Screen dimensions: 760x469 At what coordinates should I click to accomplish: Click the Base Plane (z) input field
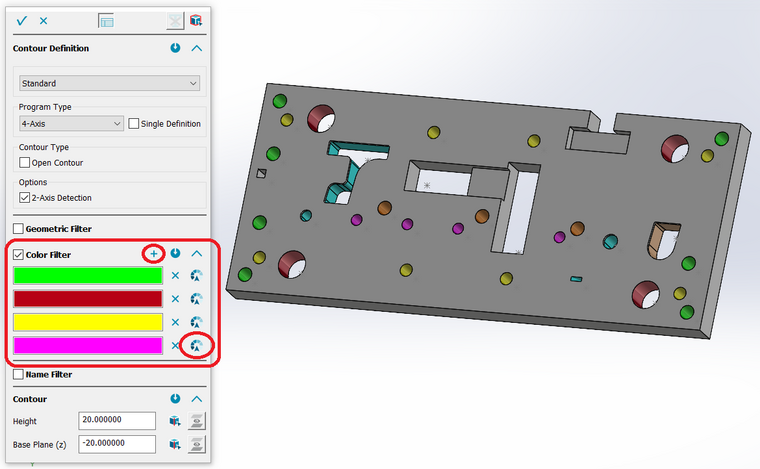tap(116, 444)
